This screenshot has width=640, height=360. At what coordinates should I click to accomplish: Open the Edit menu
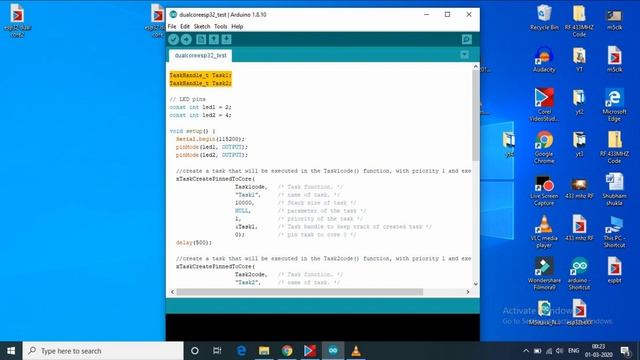185,27
